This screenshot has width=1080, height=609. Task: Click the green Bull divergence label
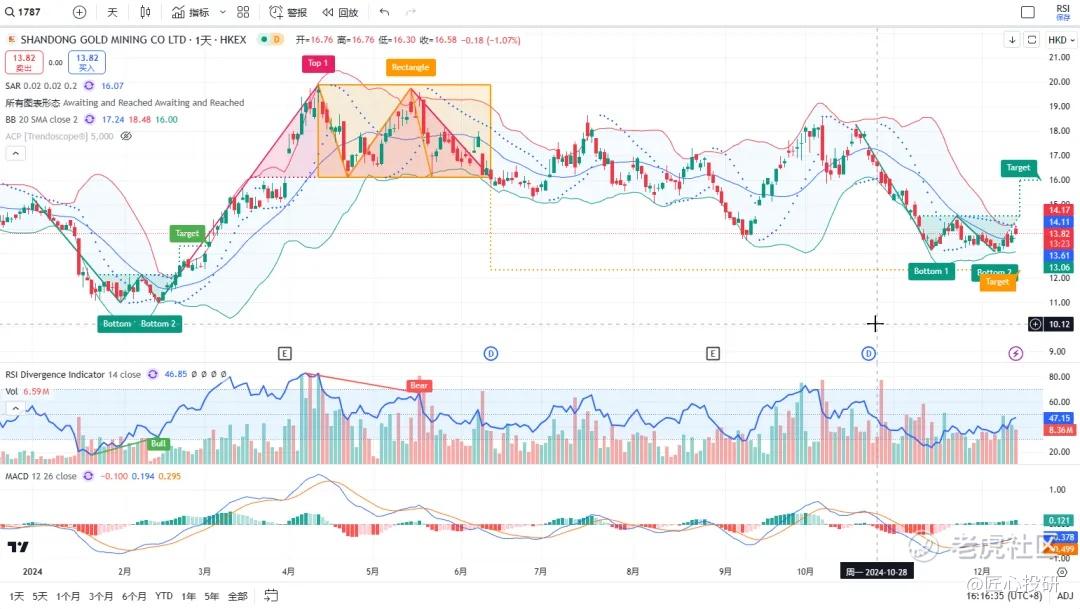pyautogui.click(x=158, y=444)
